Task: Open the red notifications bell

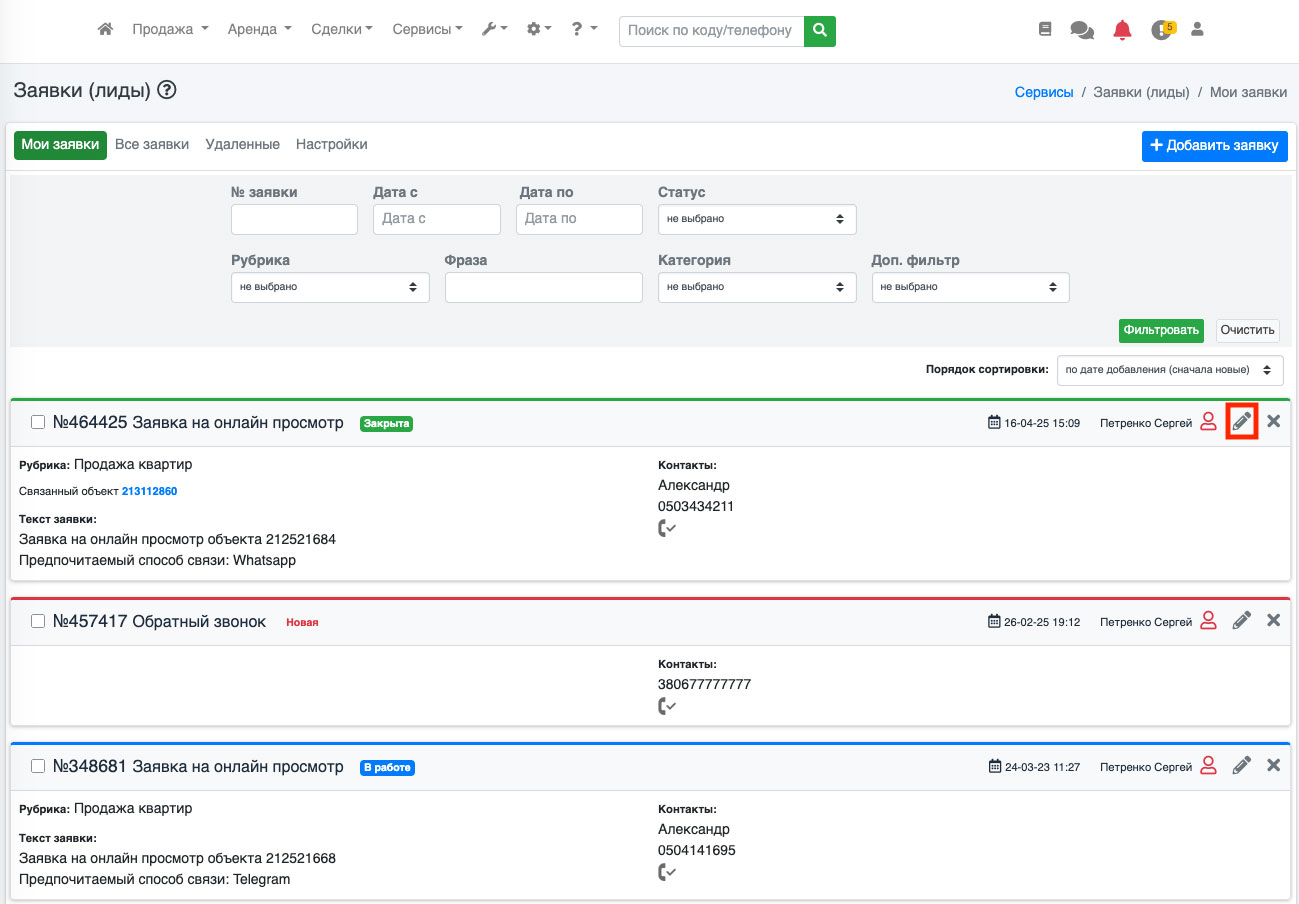Action: [1122, 30]
